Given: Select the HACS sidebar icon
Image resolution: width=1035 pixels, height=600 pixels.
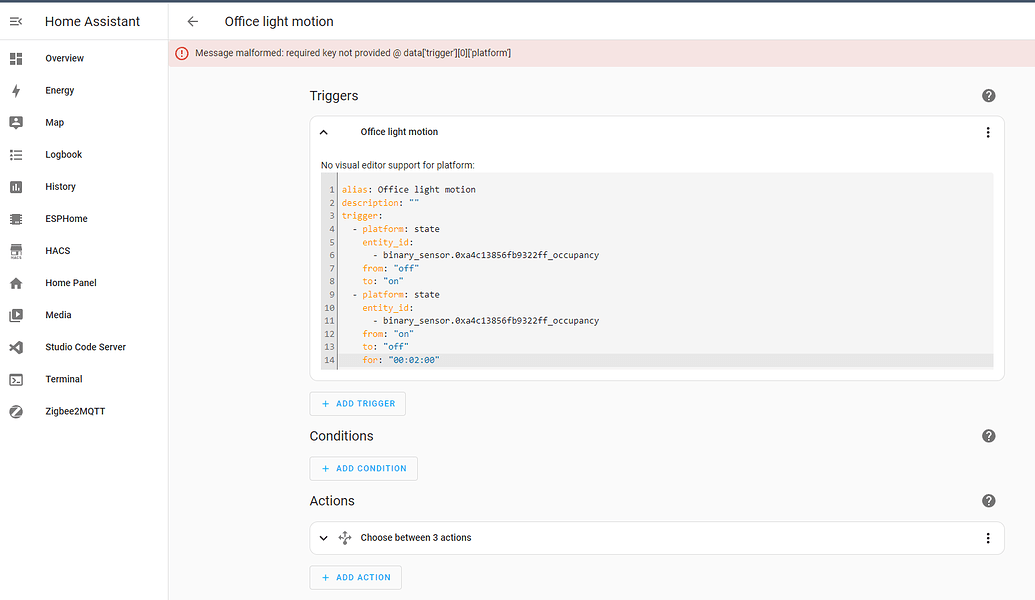Looking at the screenshot, I should (16, 250).
